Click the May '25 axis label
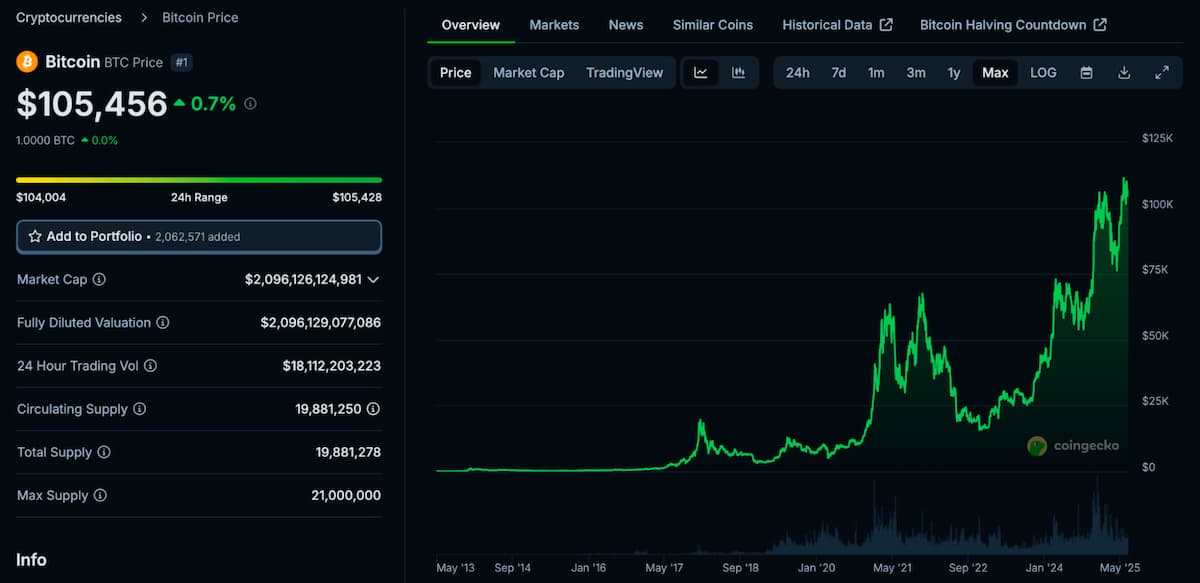The height and width of the screenshot is (583, 1200). tap(1118, 568)
